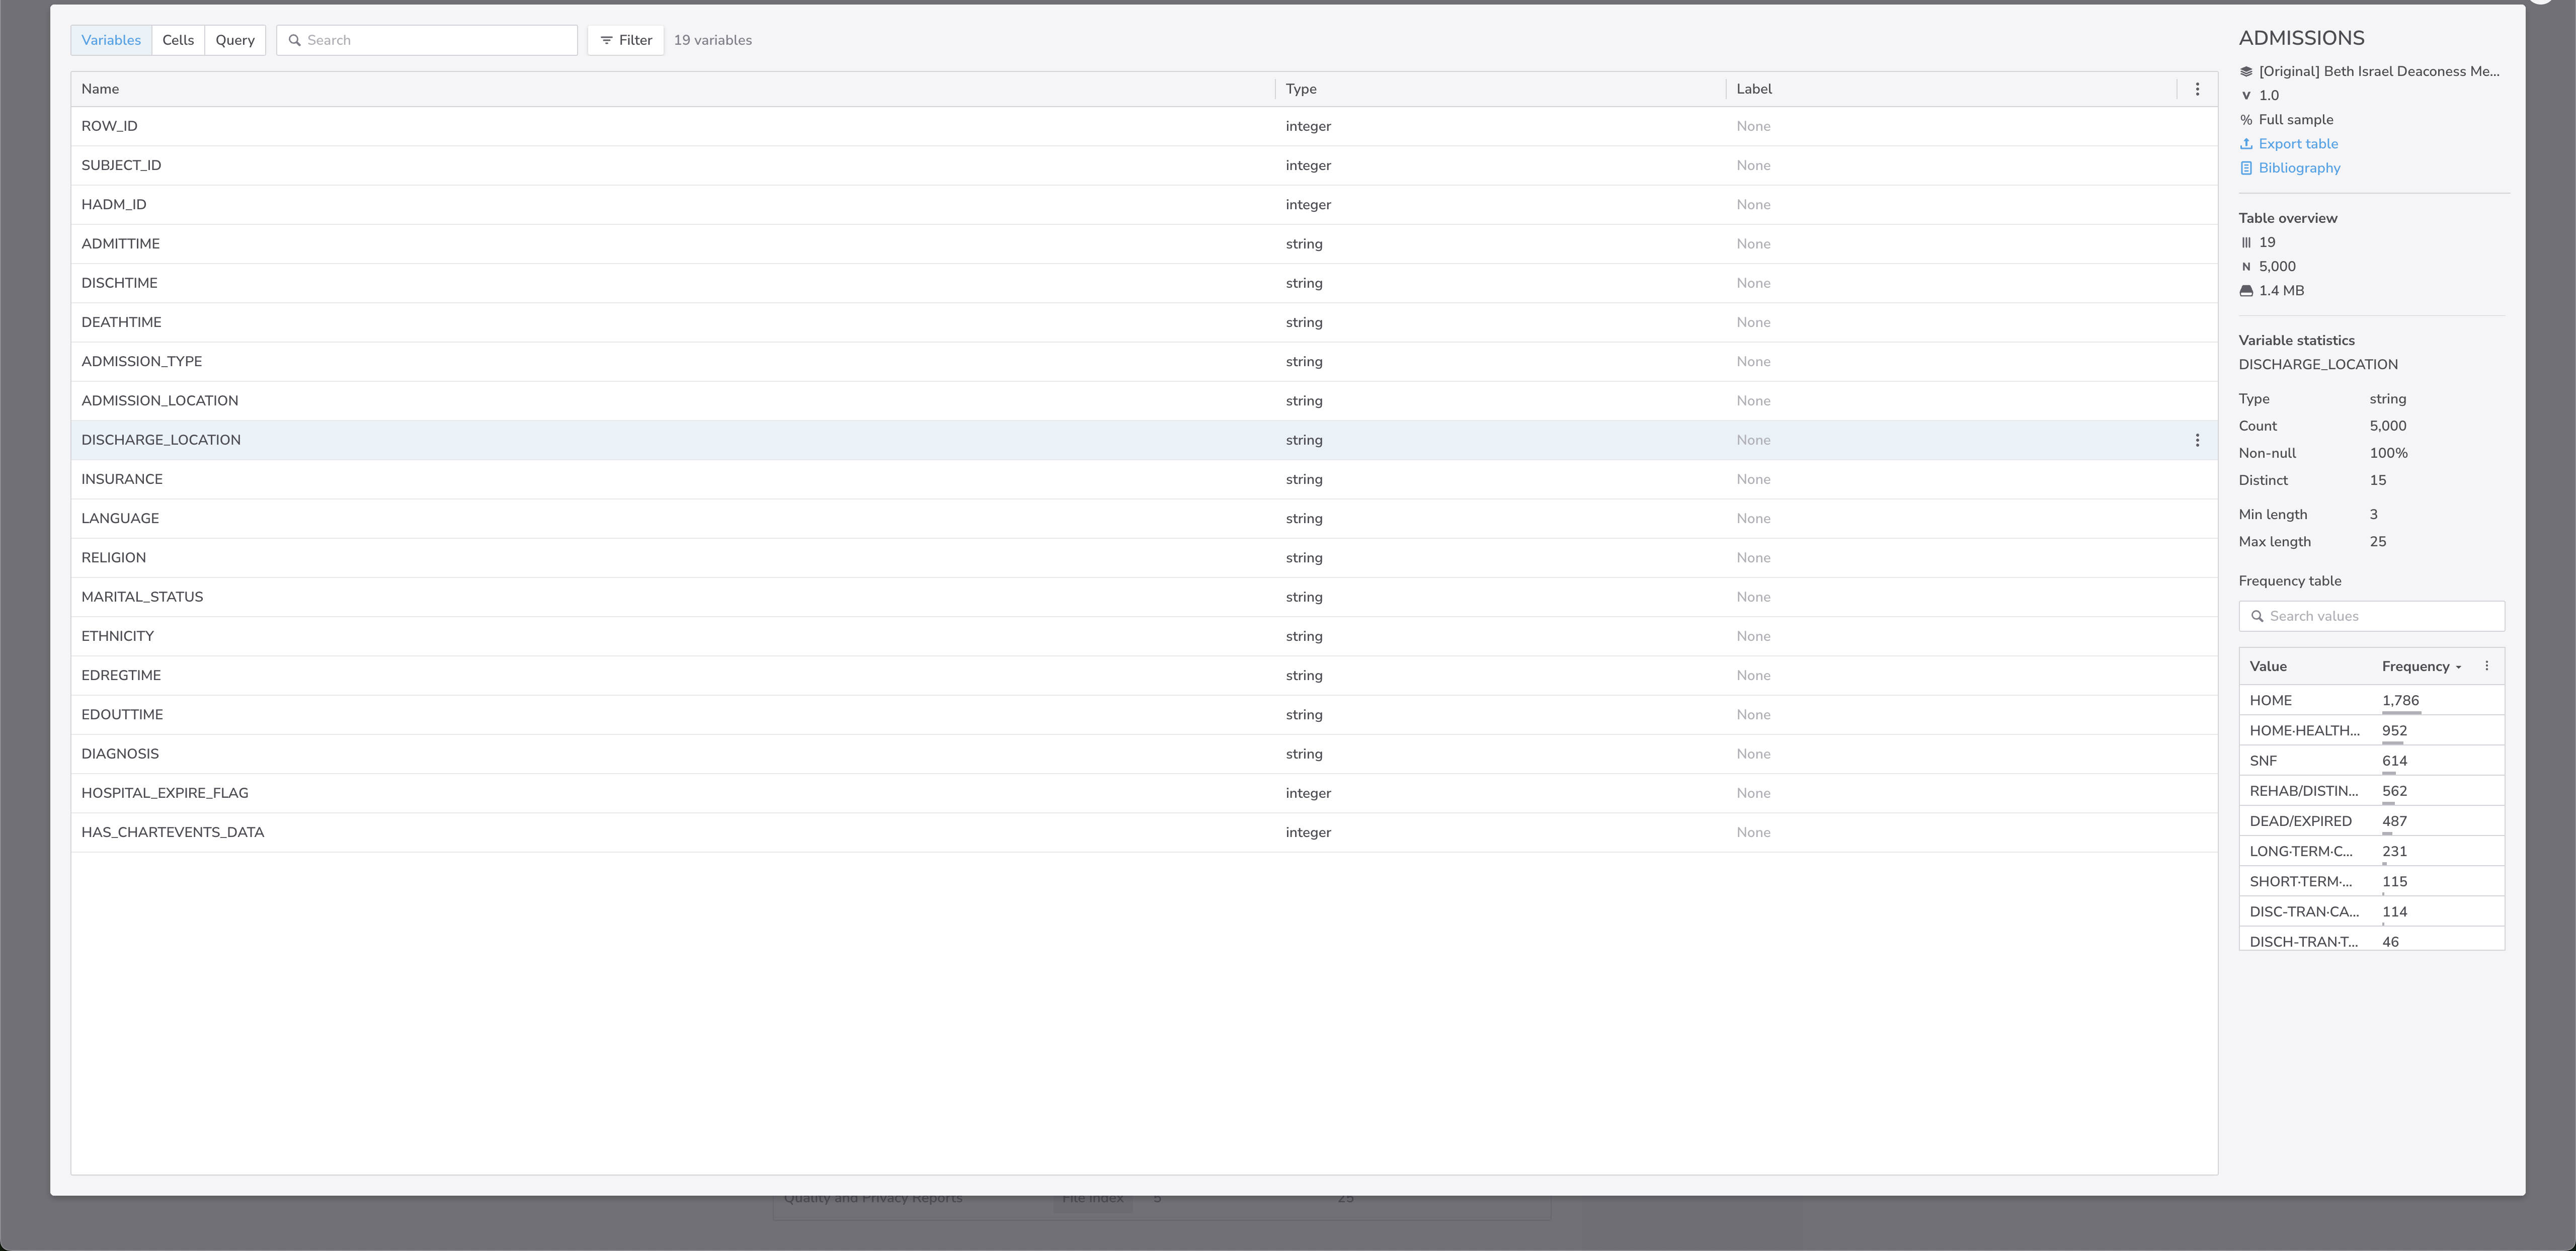Sort by the Frequency column arrow

coord(2458,667)
